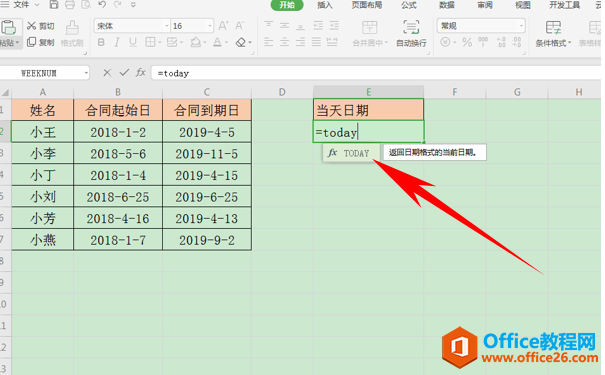Open the 文件 File menu
605x375 pixels.
21,5
